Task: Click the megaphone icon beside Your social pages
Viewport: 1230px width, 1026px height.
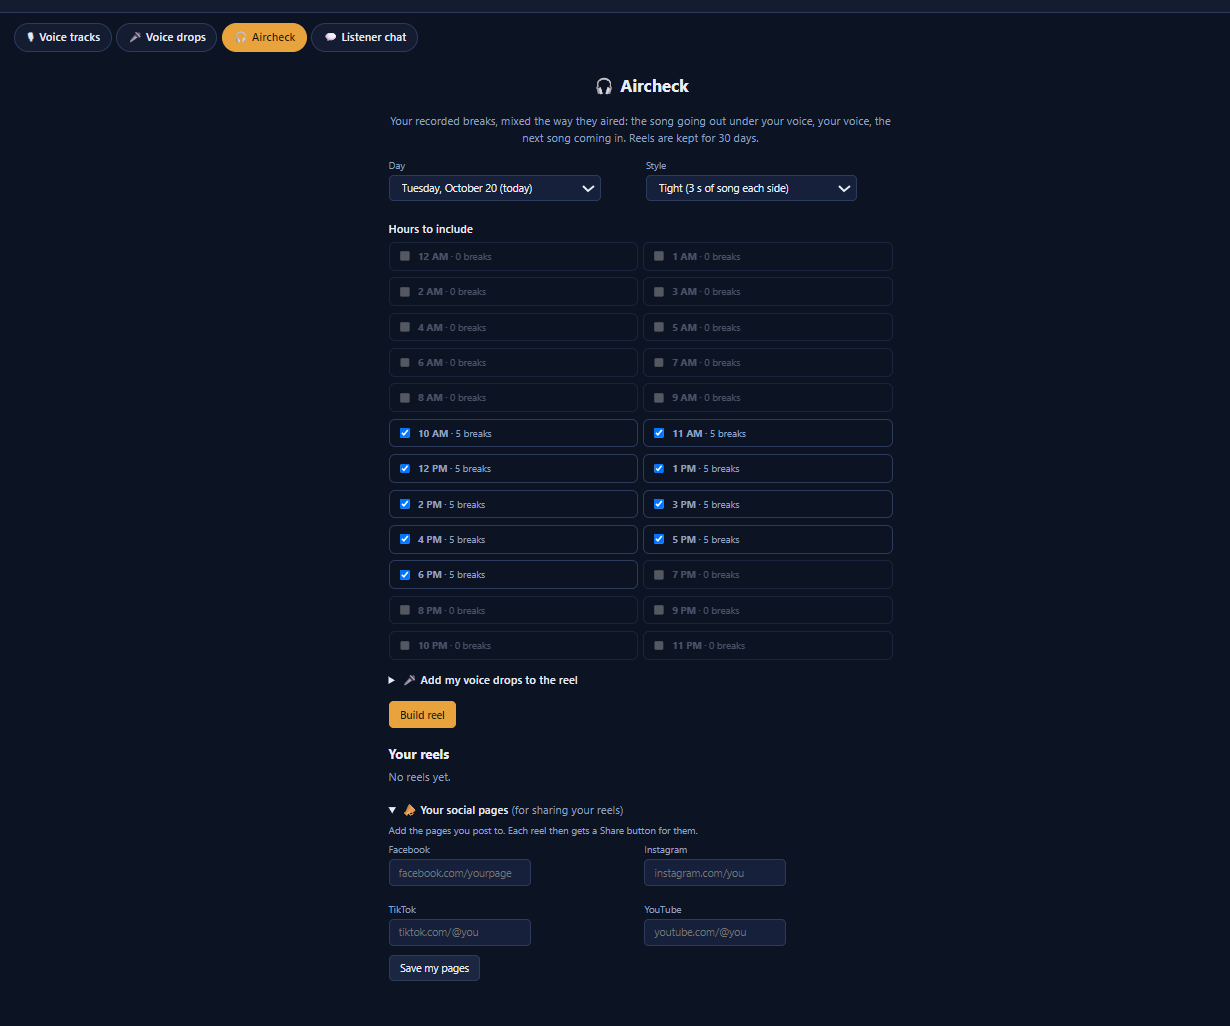Action: coord(409,810)
